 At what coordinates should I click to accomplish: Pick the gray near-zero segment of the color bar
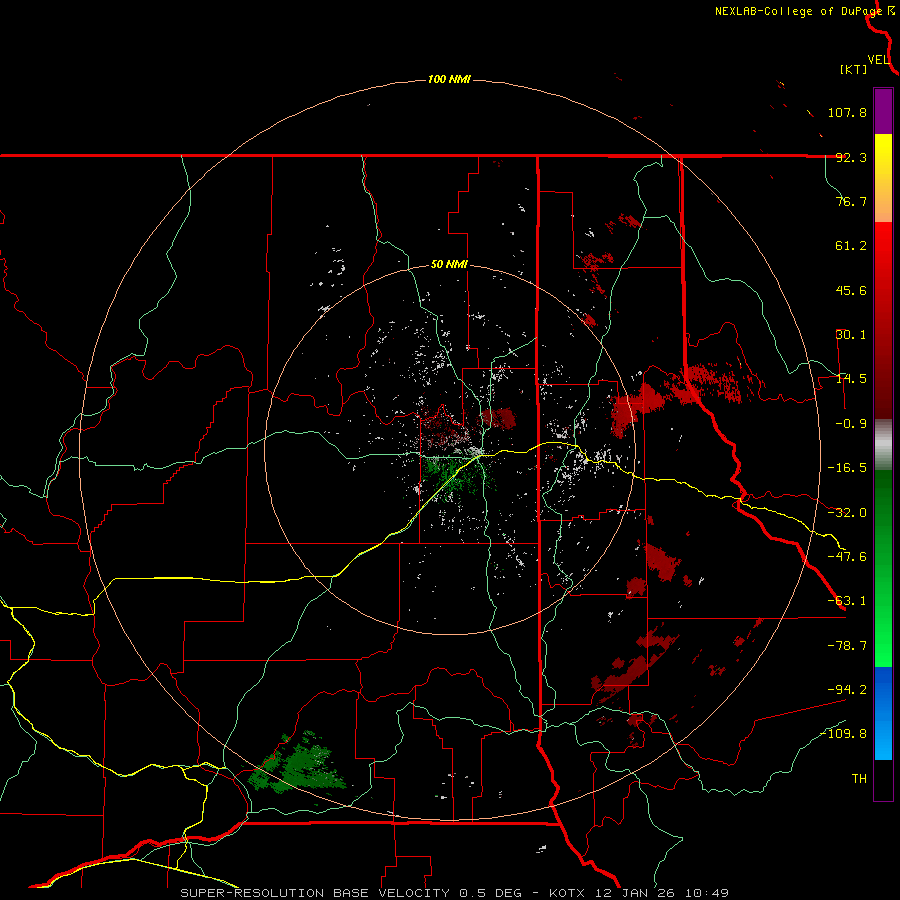point(883,445)
